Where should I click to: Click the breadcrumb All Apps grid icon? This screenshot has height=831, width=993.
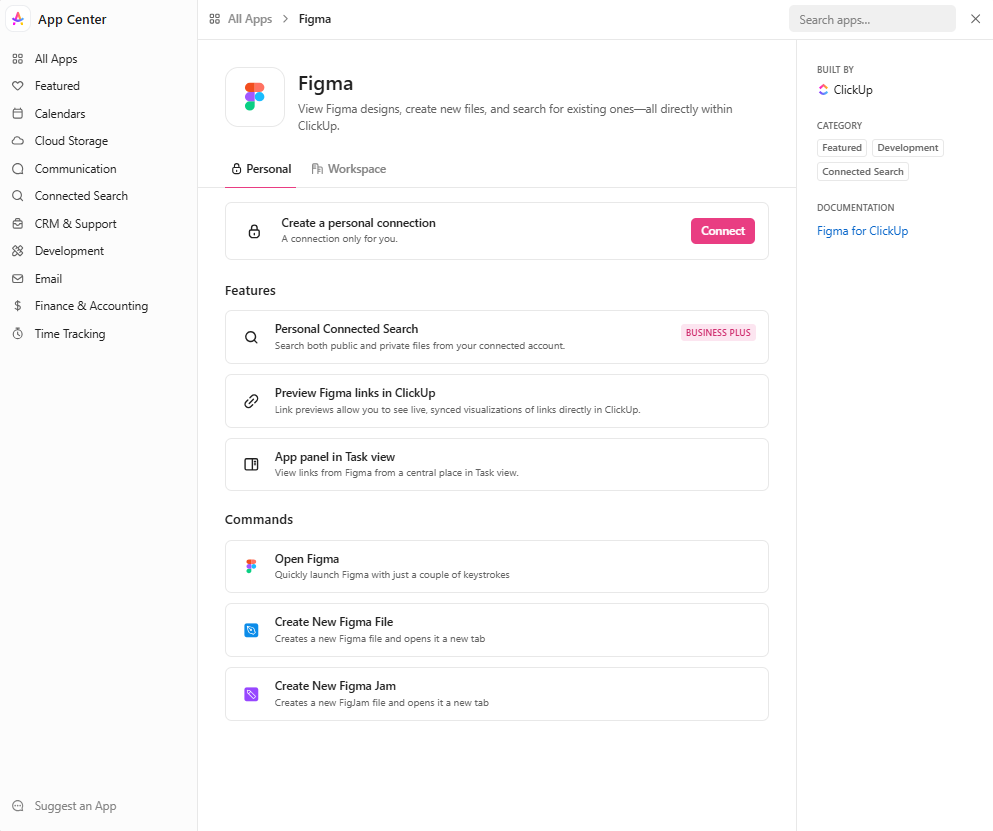click(x=215, y=19)
